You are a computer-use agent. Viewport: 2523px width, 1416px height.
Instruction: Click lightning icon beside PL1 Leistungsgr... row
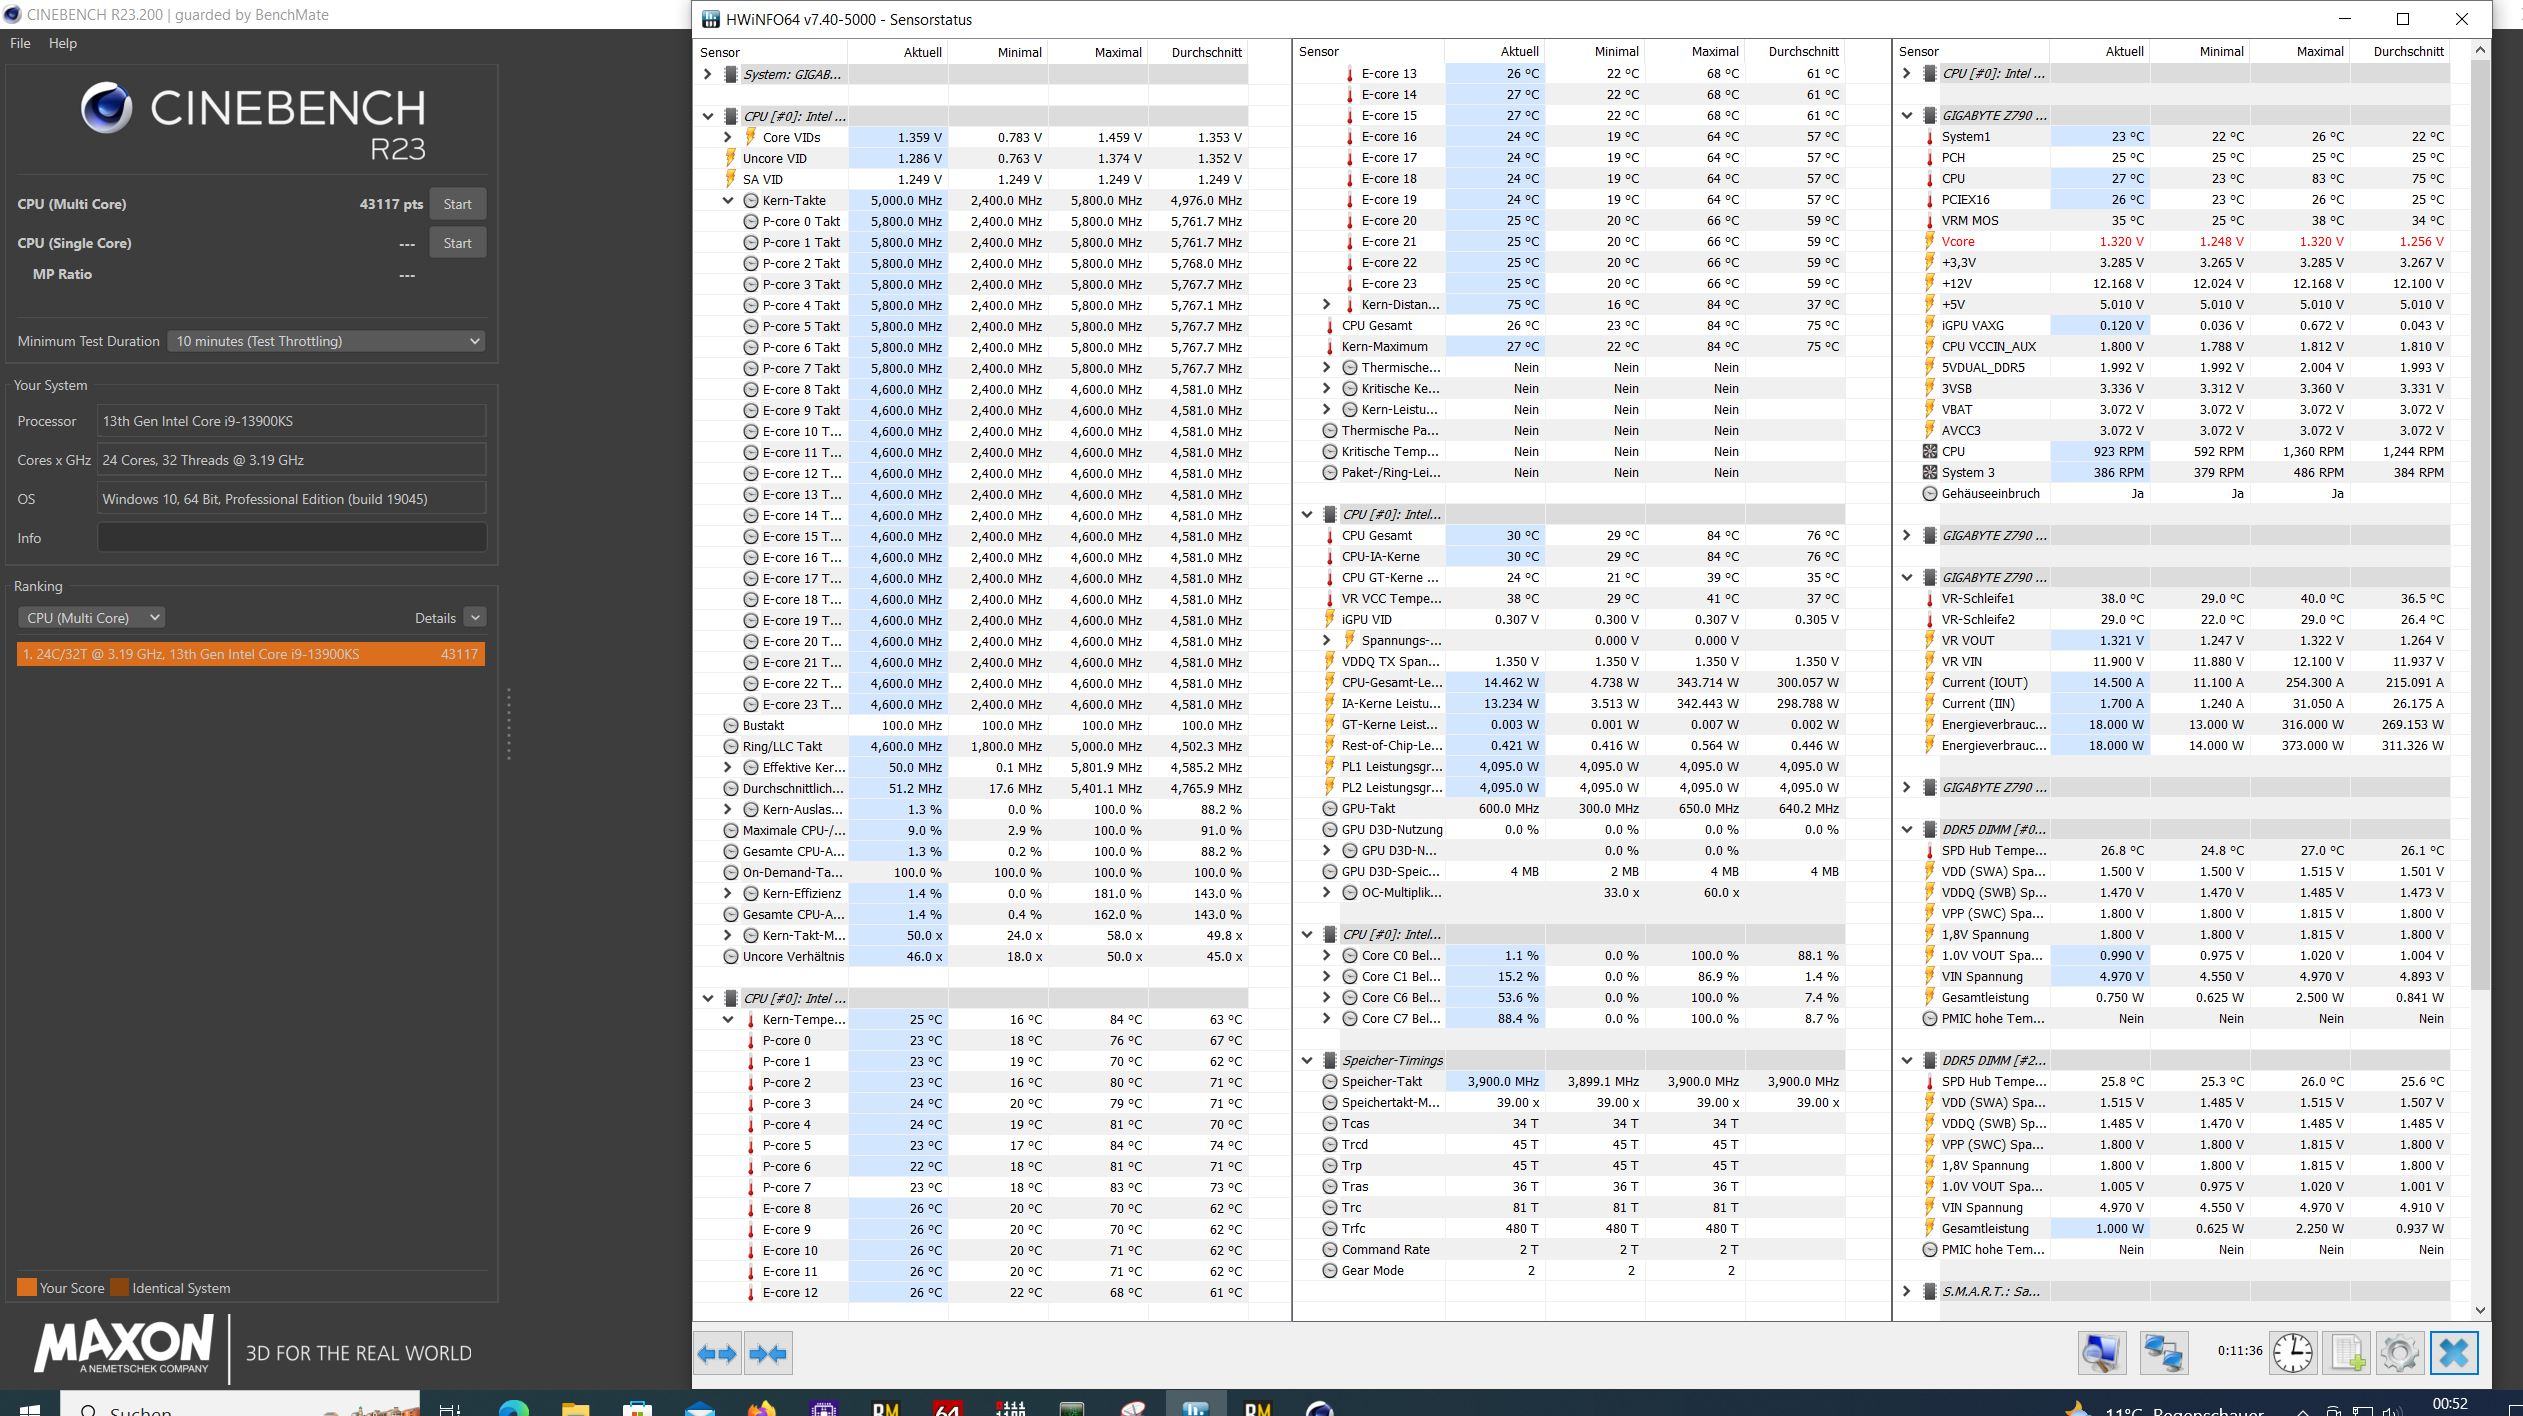pyautogui.click(x=1329, y=766)
